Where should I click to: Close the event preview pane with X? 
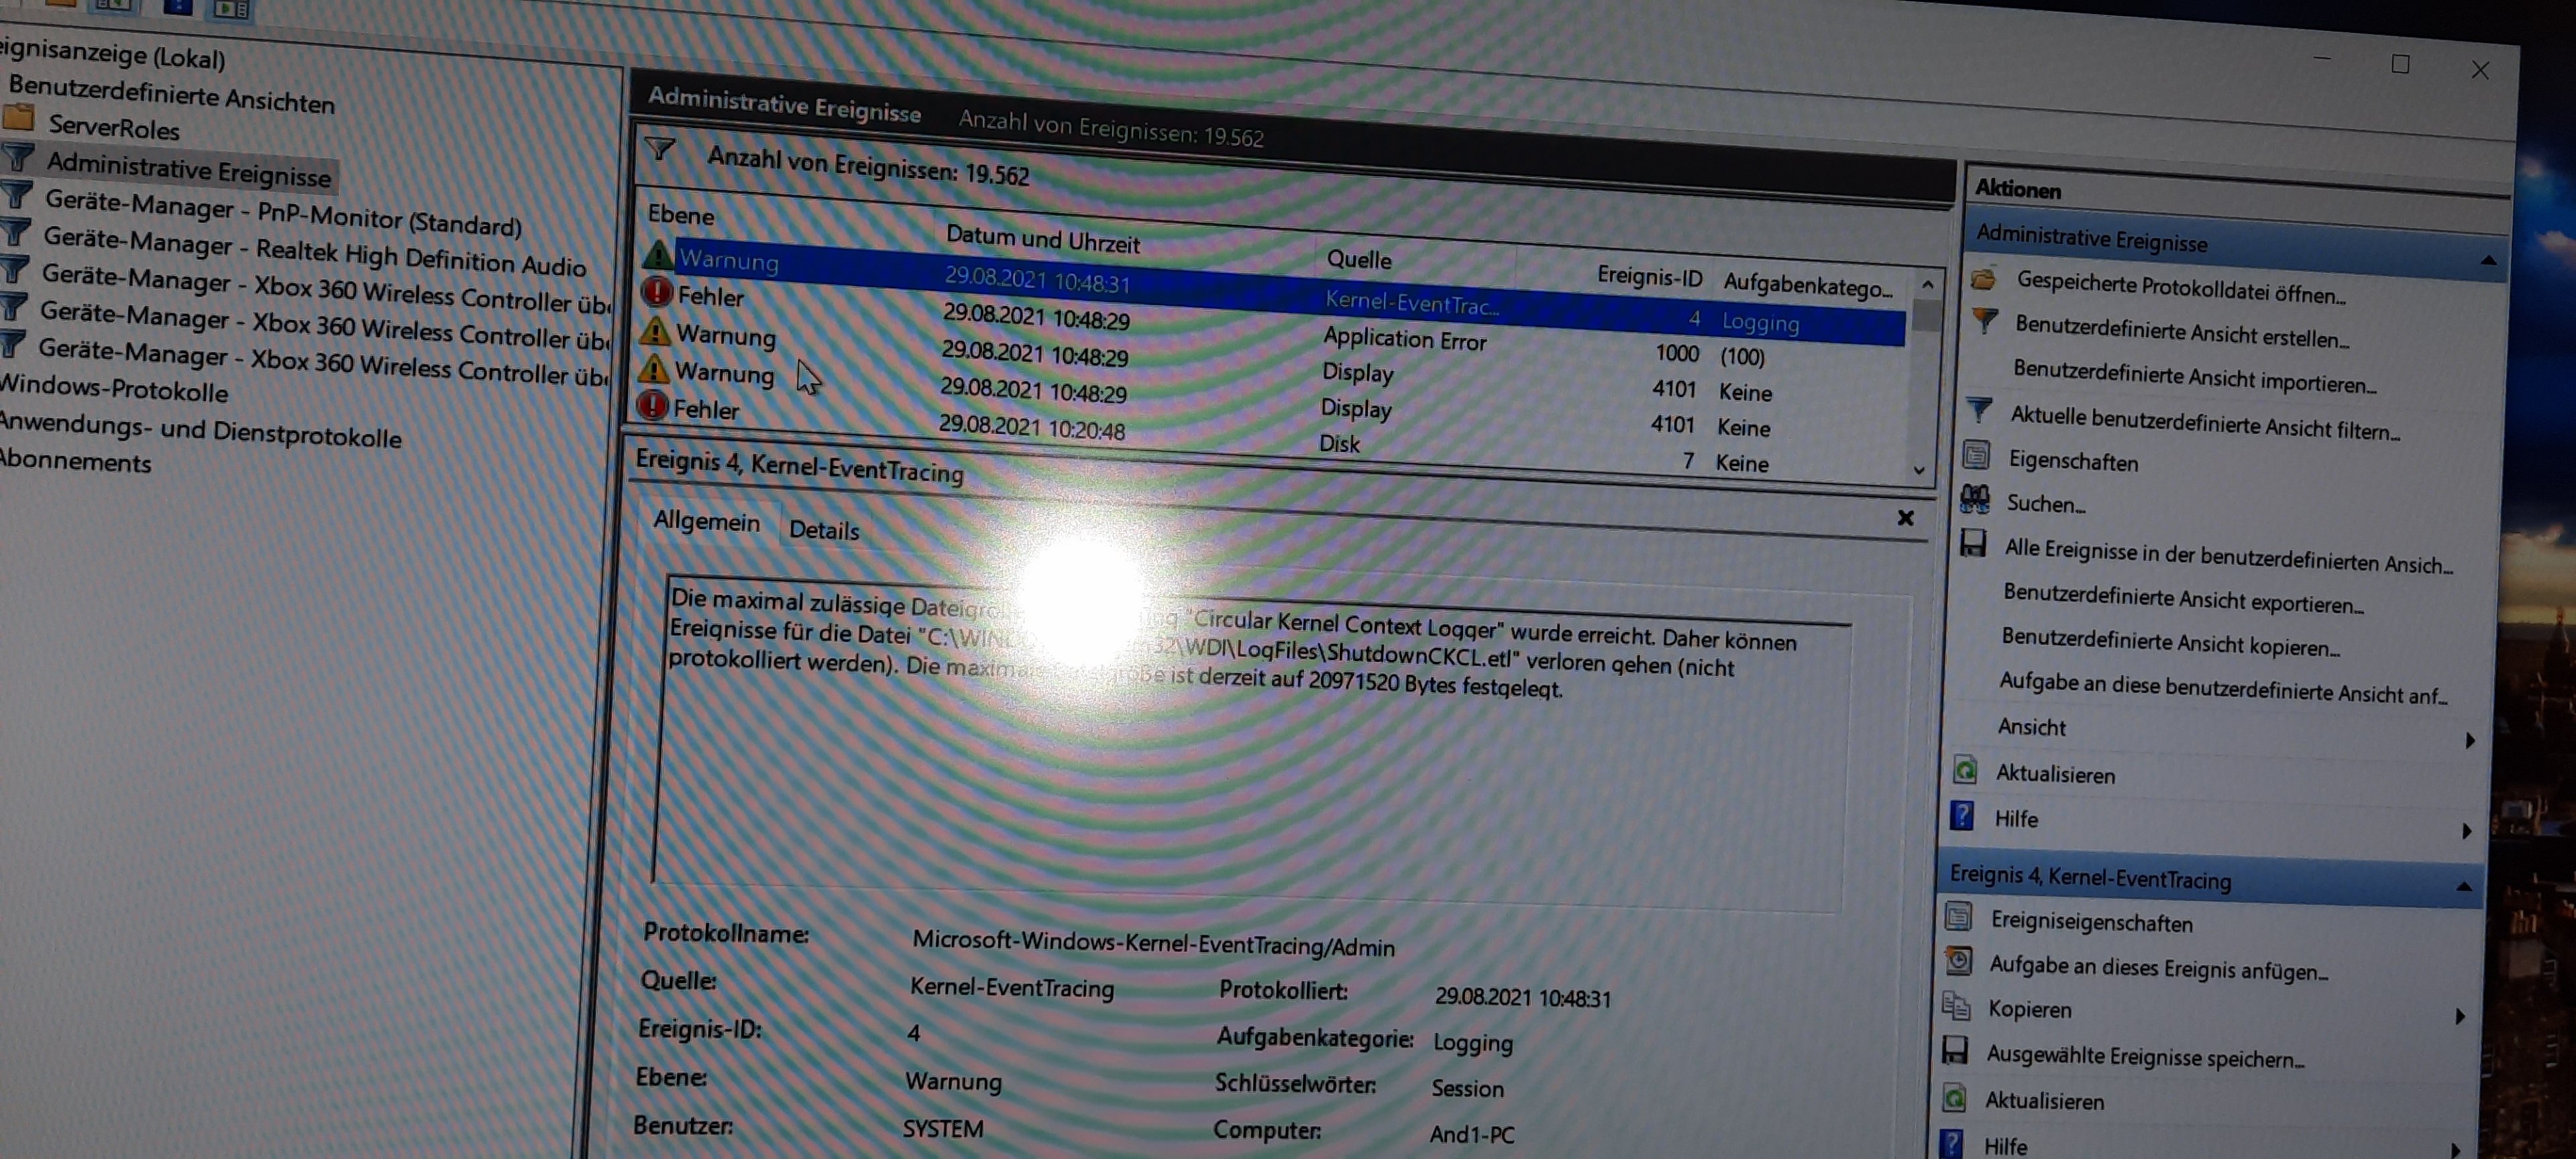(x=1905, y=517)
